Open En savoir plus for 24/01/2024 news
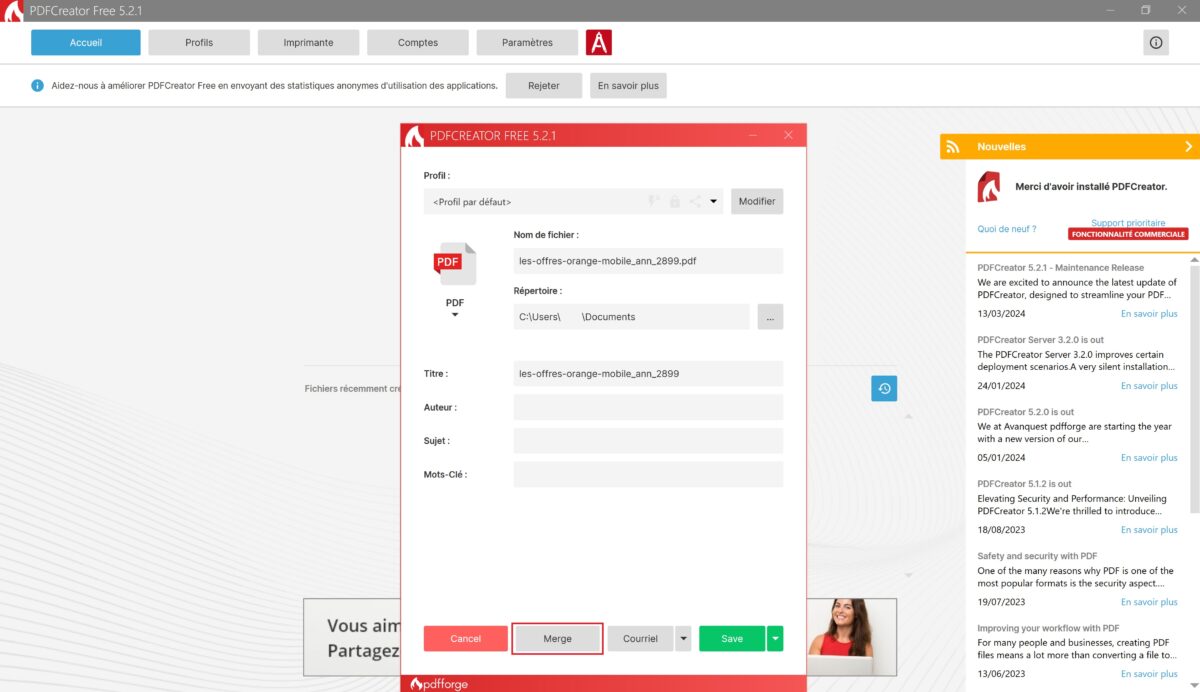1200x692 pixels. point(1149,386)
